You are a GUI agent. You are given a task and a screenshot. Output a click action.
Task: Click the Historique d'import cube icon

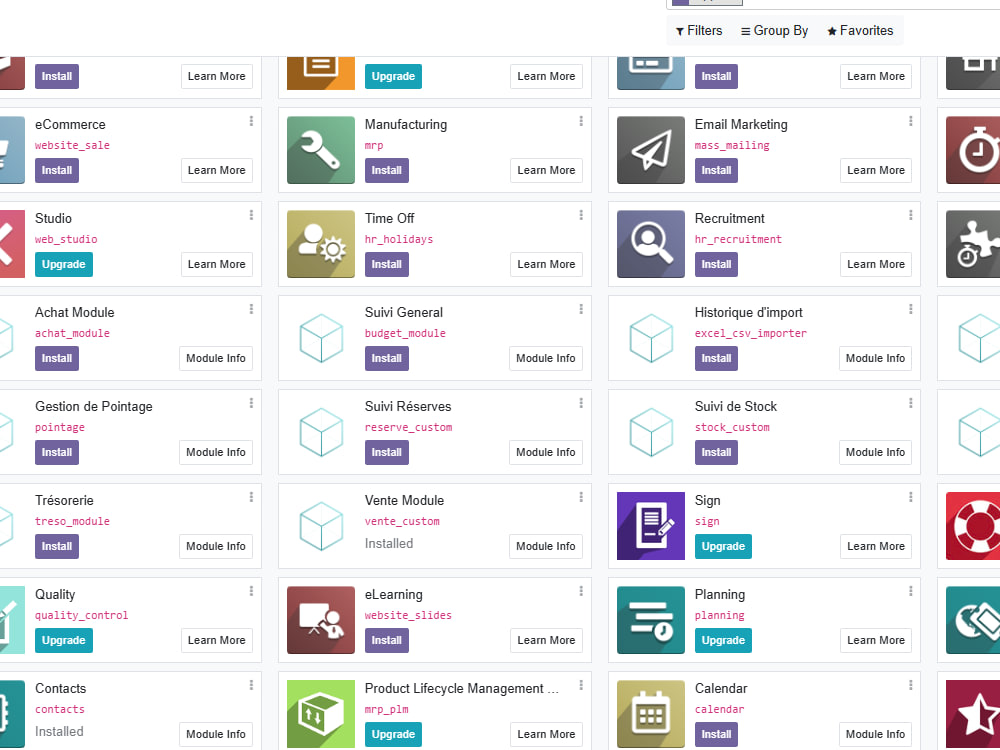click(651, 338)
